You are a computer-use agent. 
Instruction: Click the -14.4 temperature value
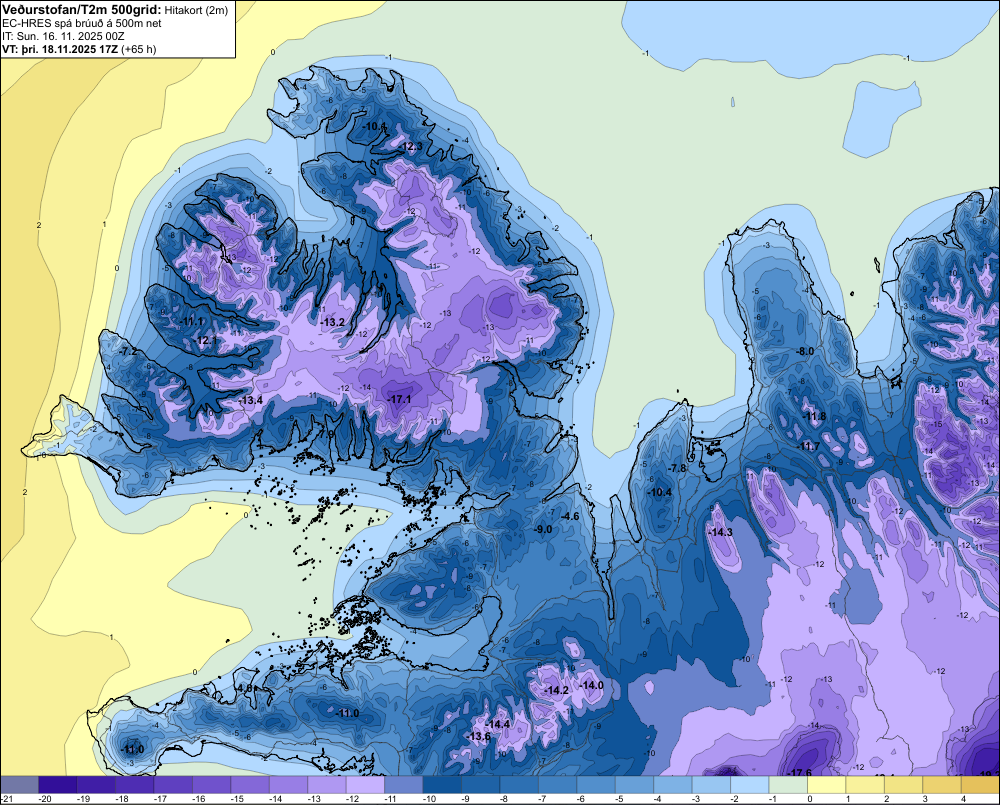tap(498, 725)
